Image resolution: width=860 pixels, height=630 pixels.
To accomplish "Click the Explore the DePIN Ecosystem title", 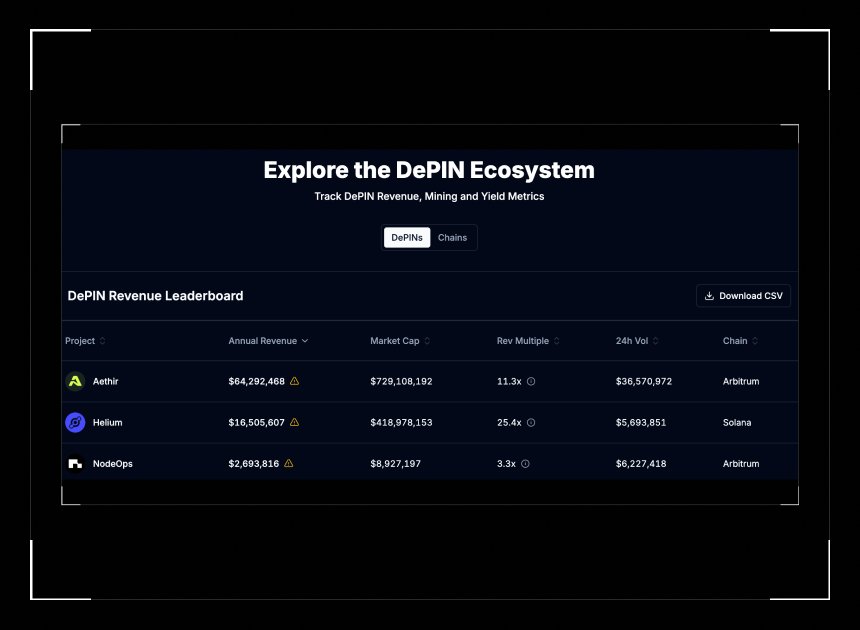I will click(x=429, y=170).
